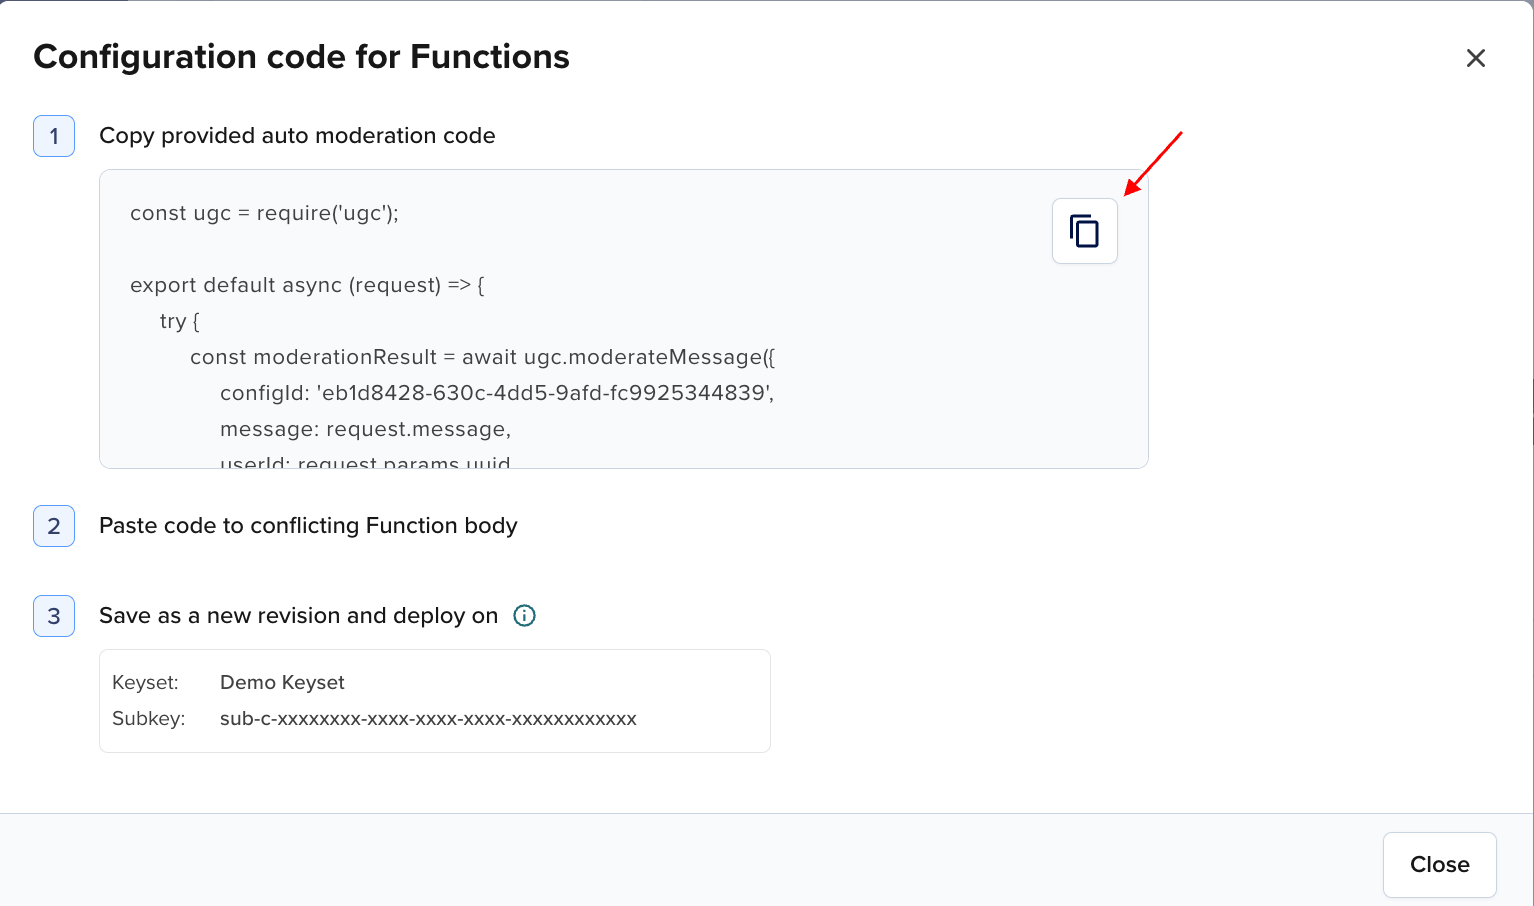
Task: Dismiss the dialog with the X icon
Action: (1476, 58)
